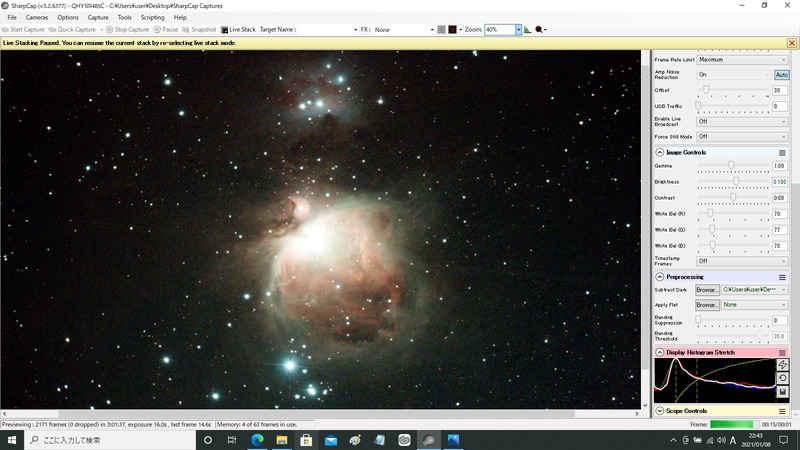800x450 pixels.
Task: Click the dark red reticule icon
Action: (x=453, y=30)
